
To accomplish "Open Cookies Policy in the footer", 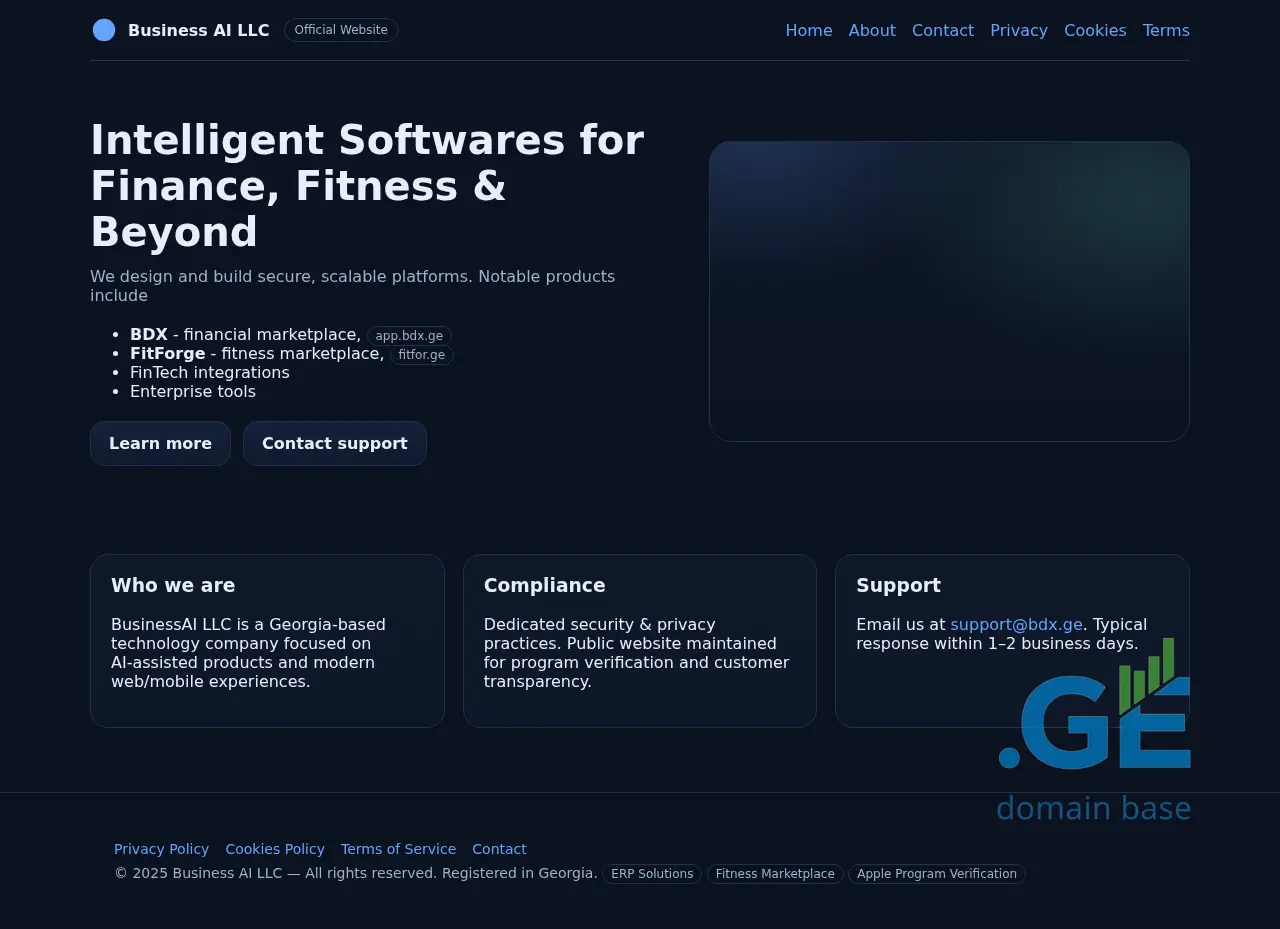I will click(275, 849).
